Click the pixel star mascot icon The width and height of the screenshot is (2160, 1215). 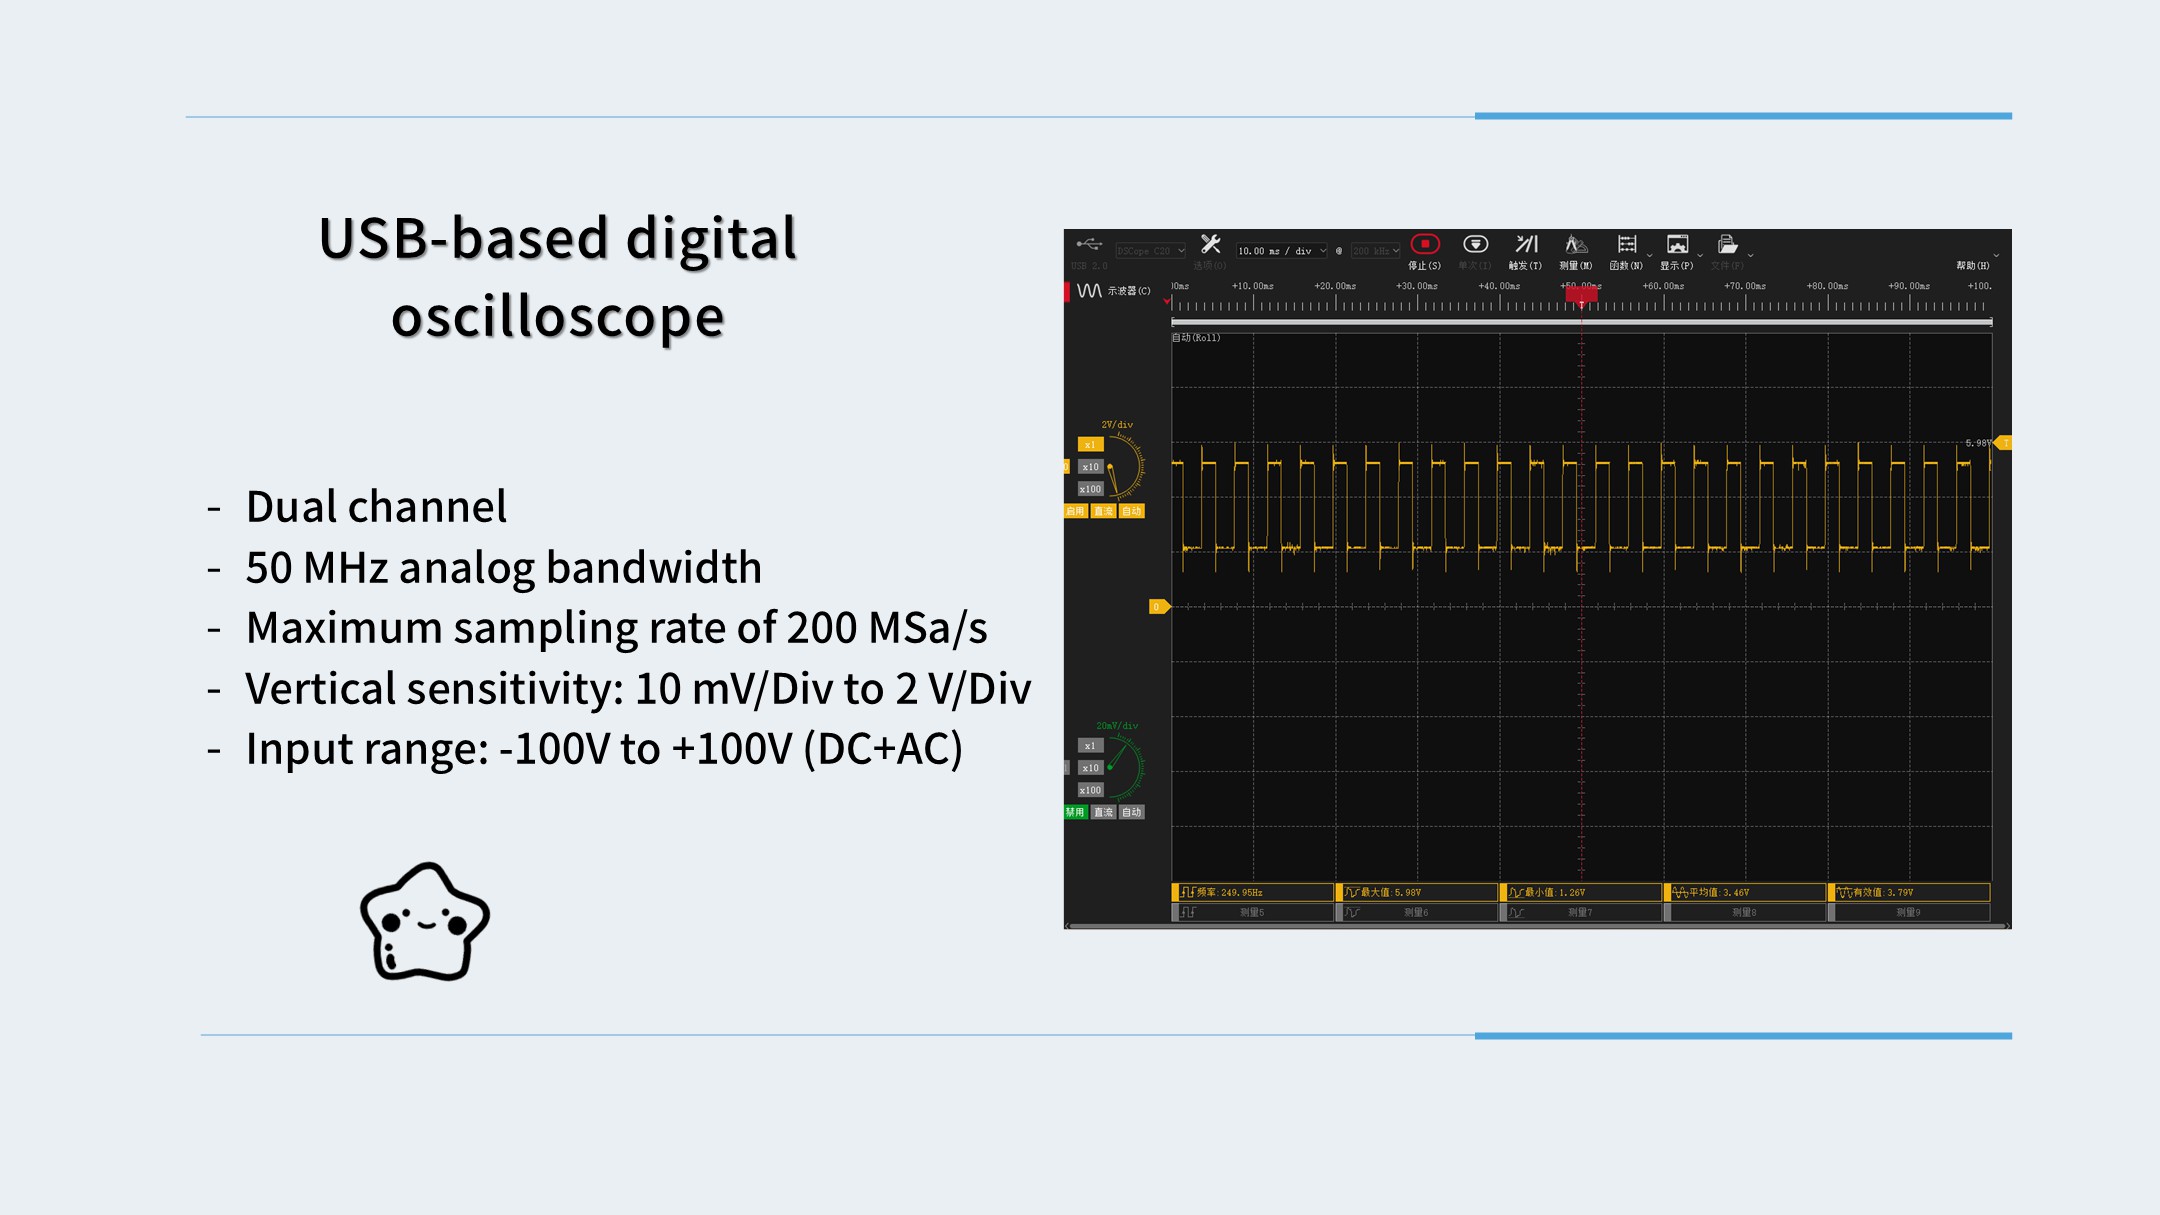click(x=425, y=922)
